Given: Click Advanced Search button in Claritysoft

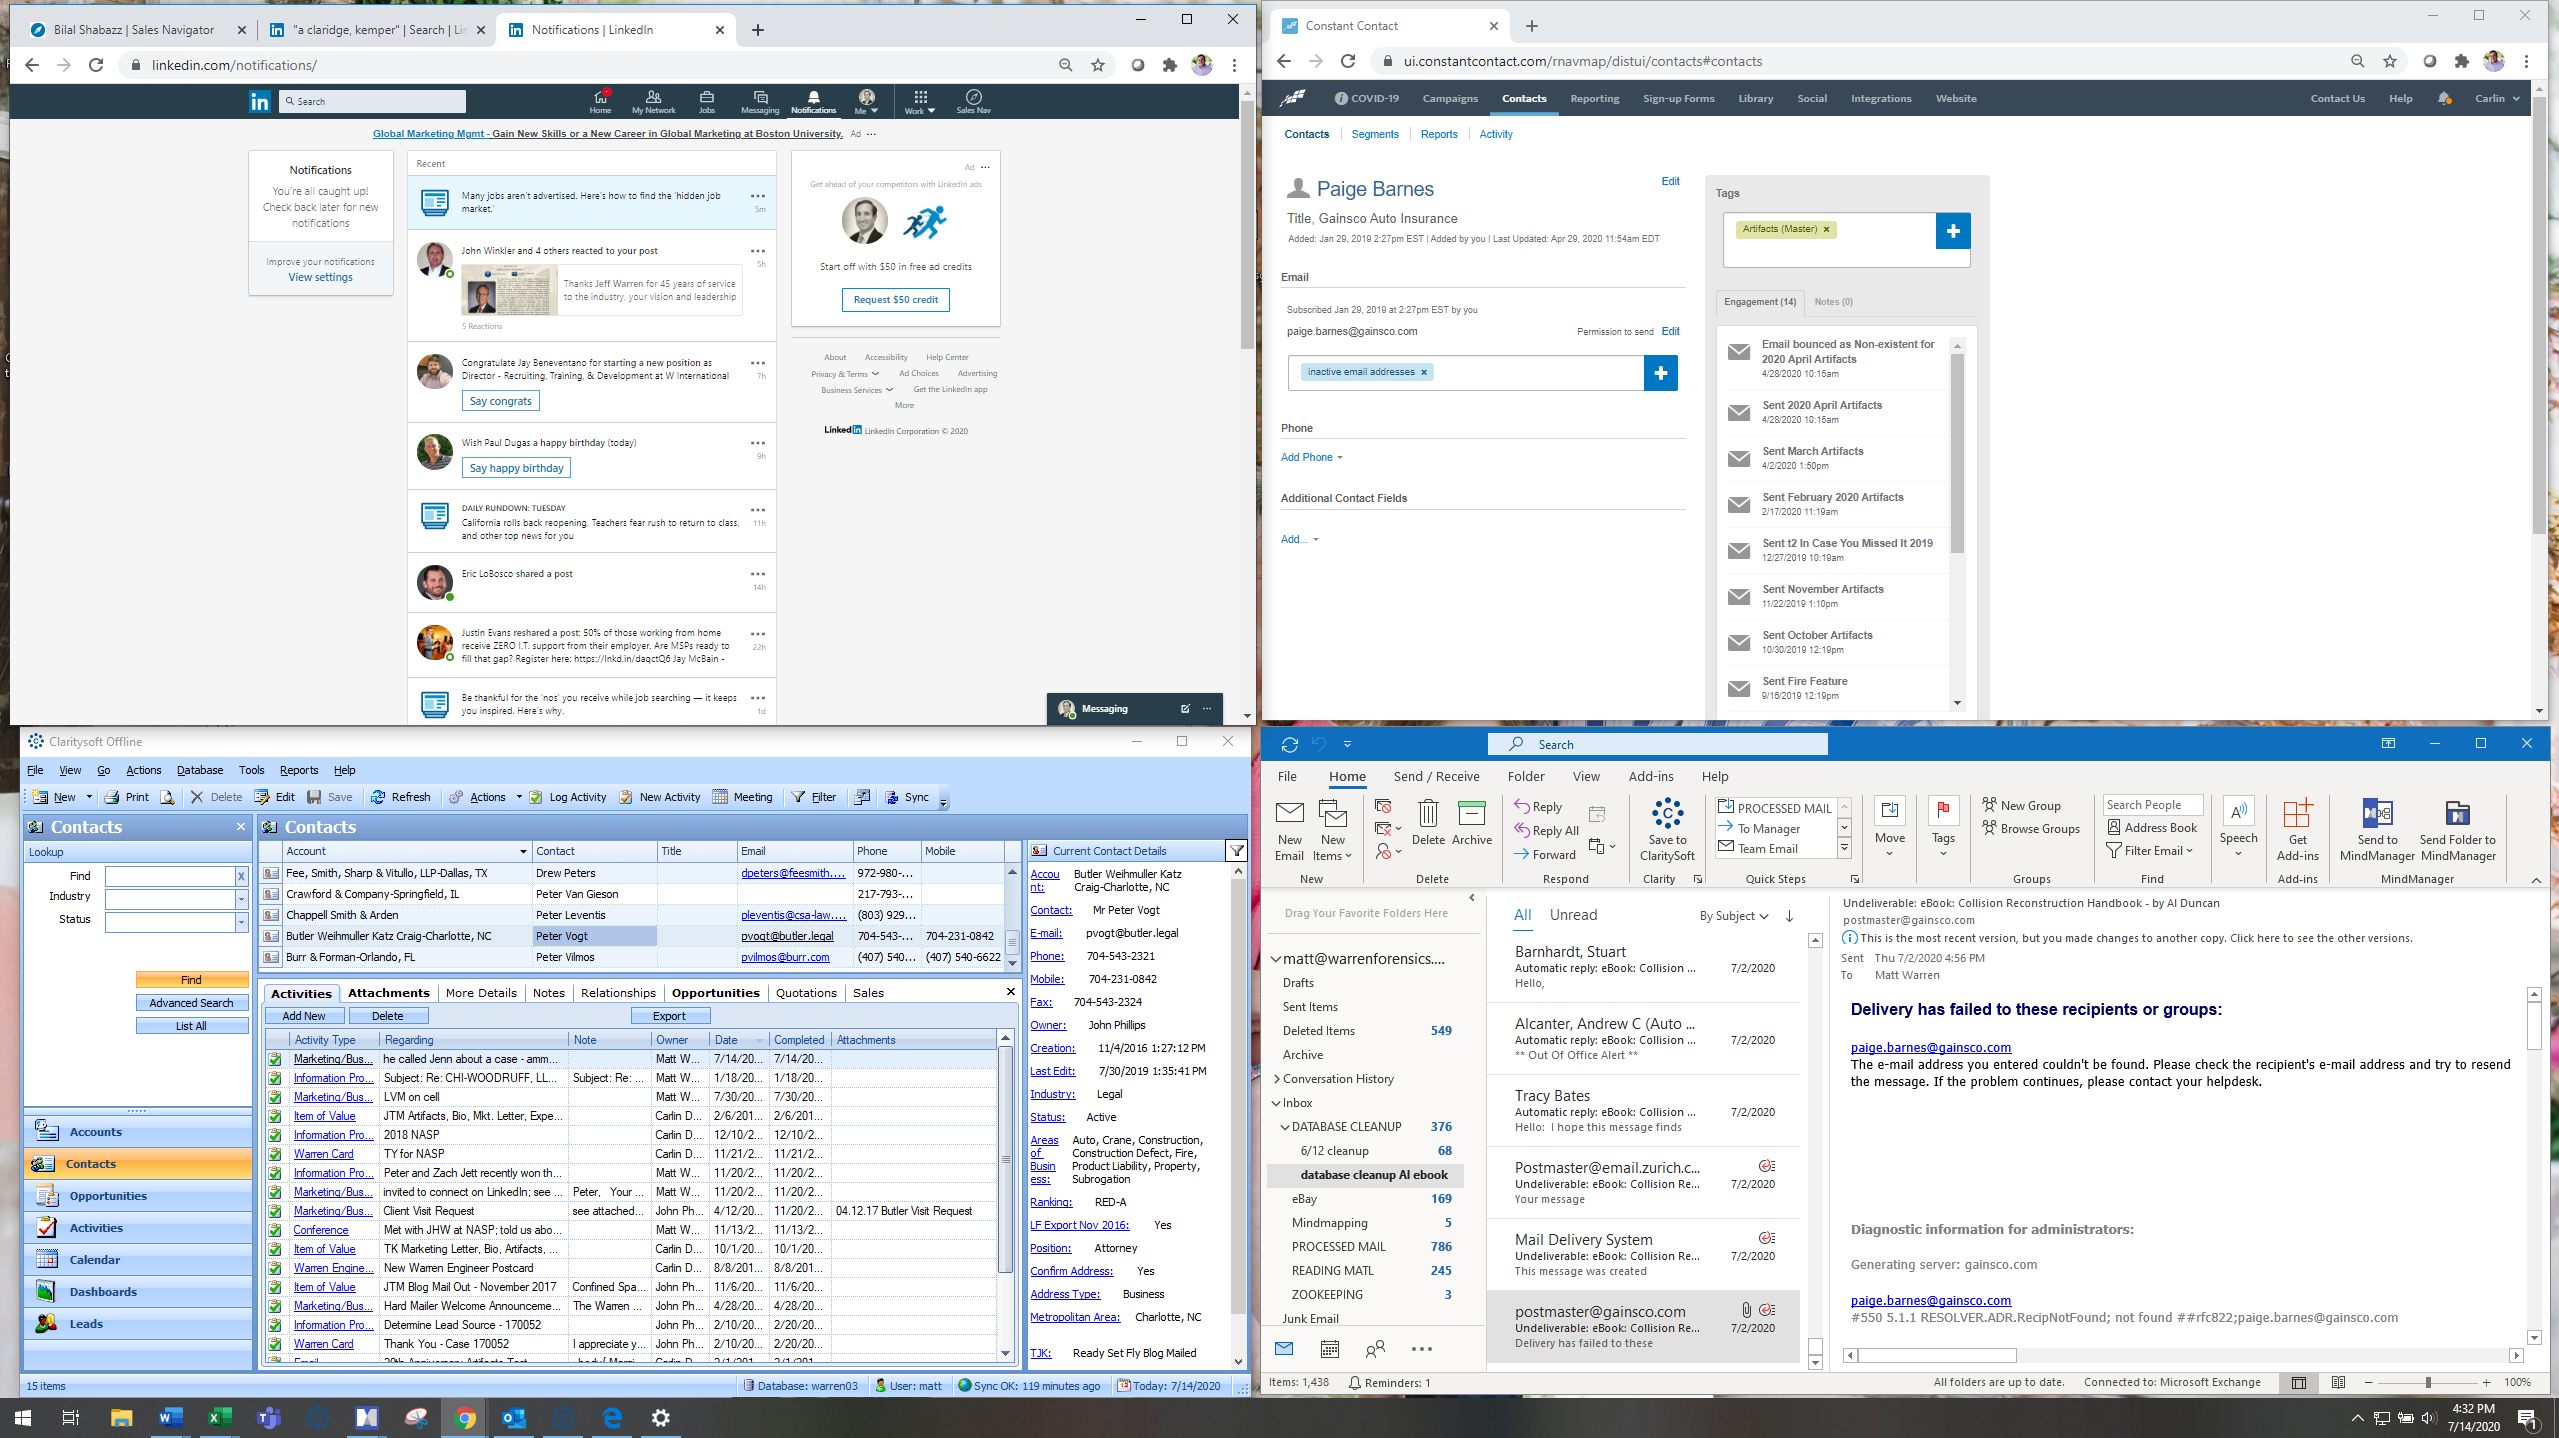Looking at the screenshot, I should [191, 1003].
